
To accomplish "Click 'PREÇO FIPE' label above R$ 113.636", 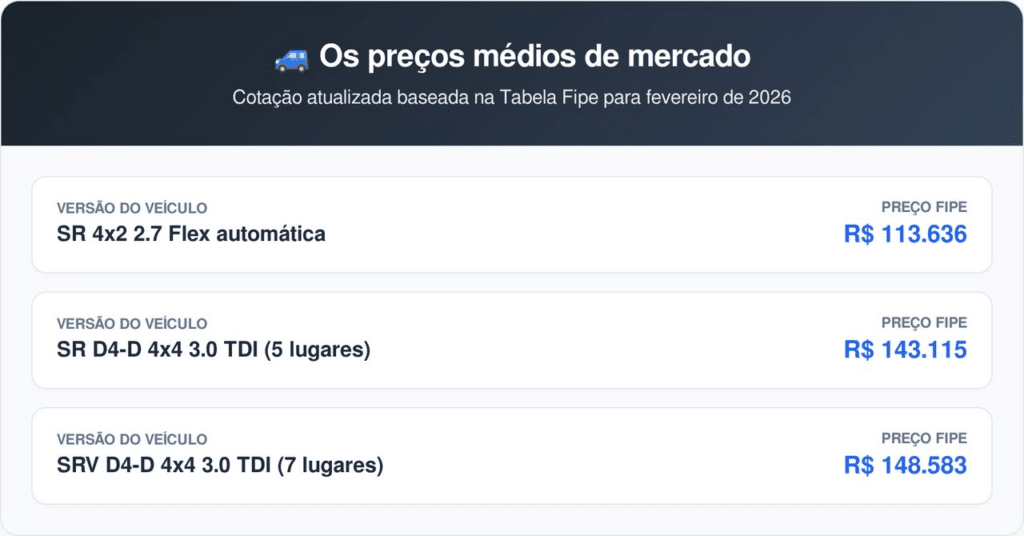I will [924, 208].
